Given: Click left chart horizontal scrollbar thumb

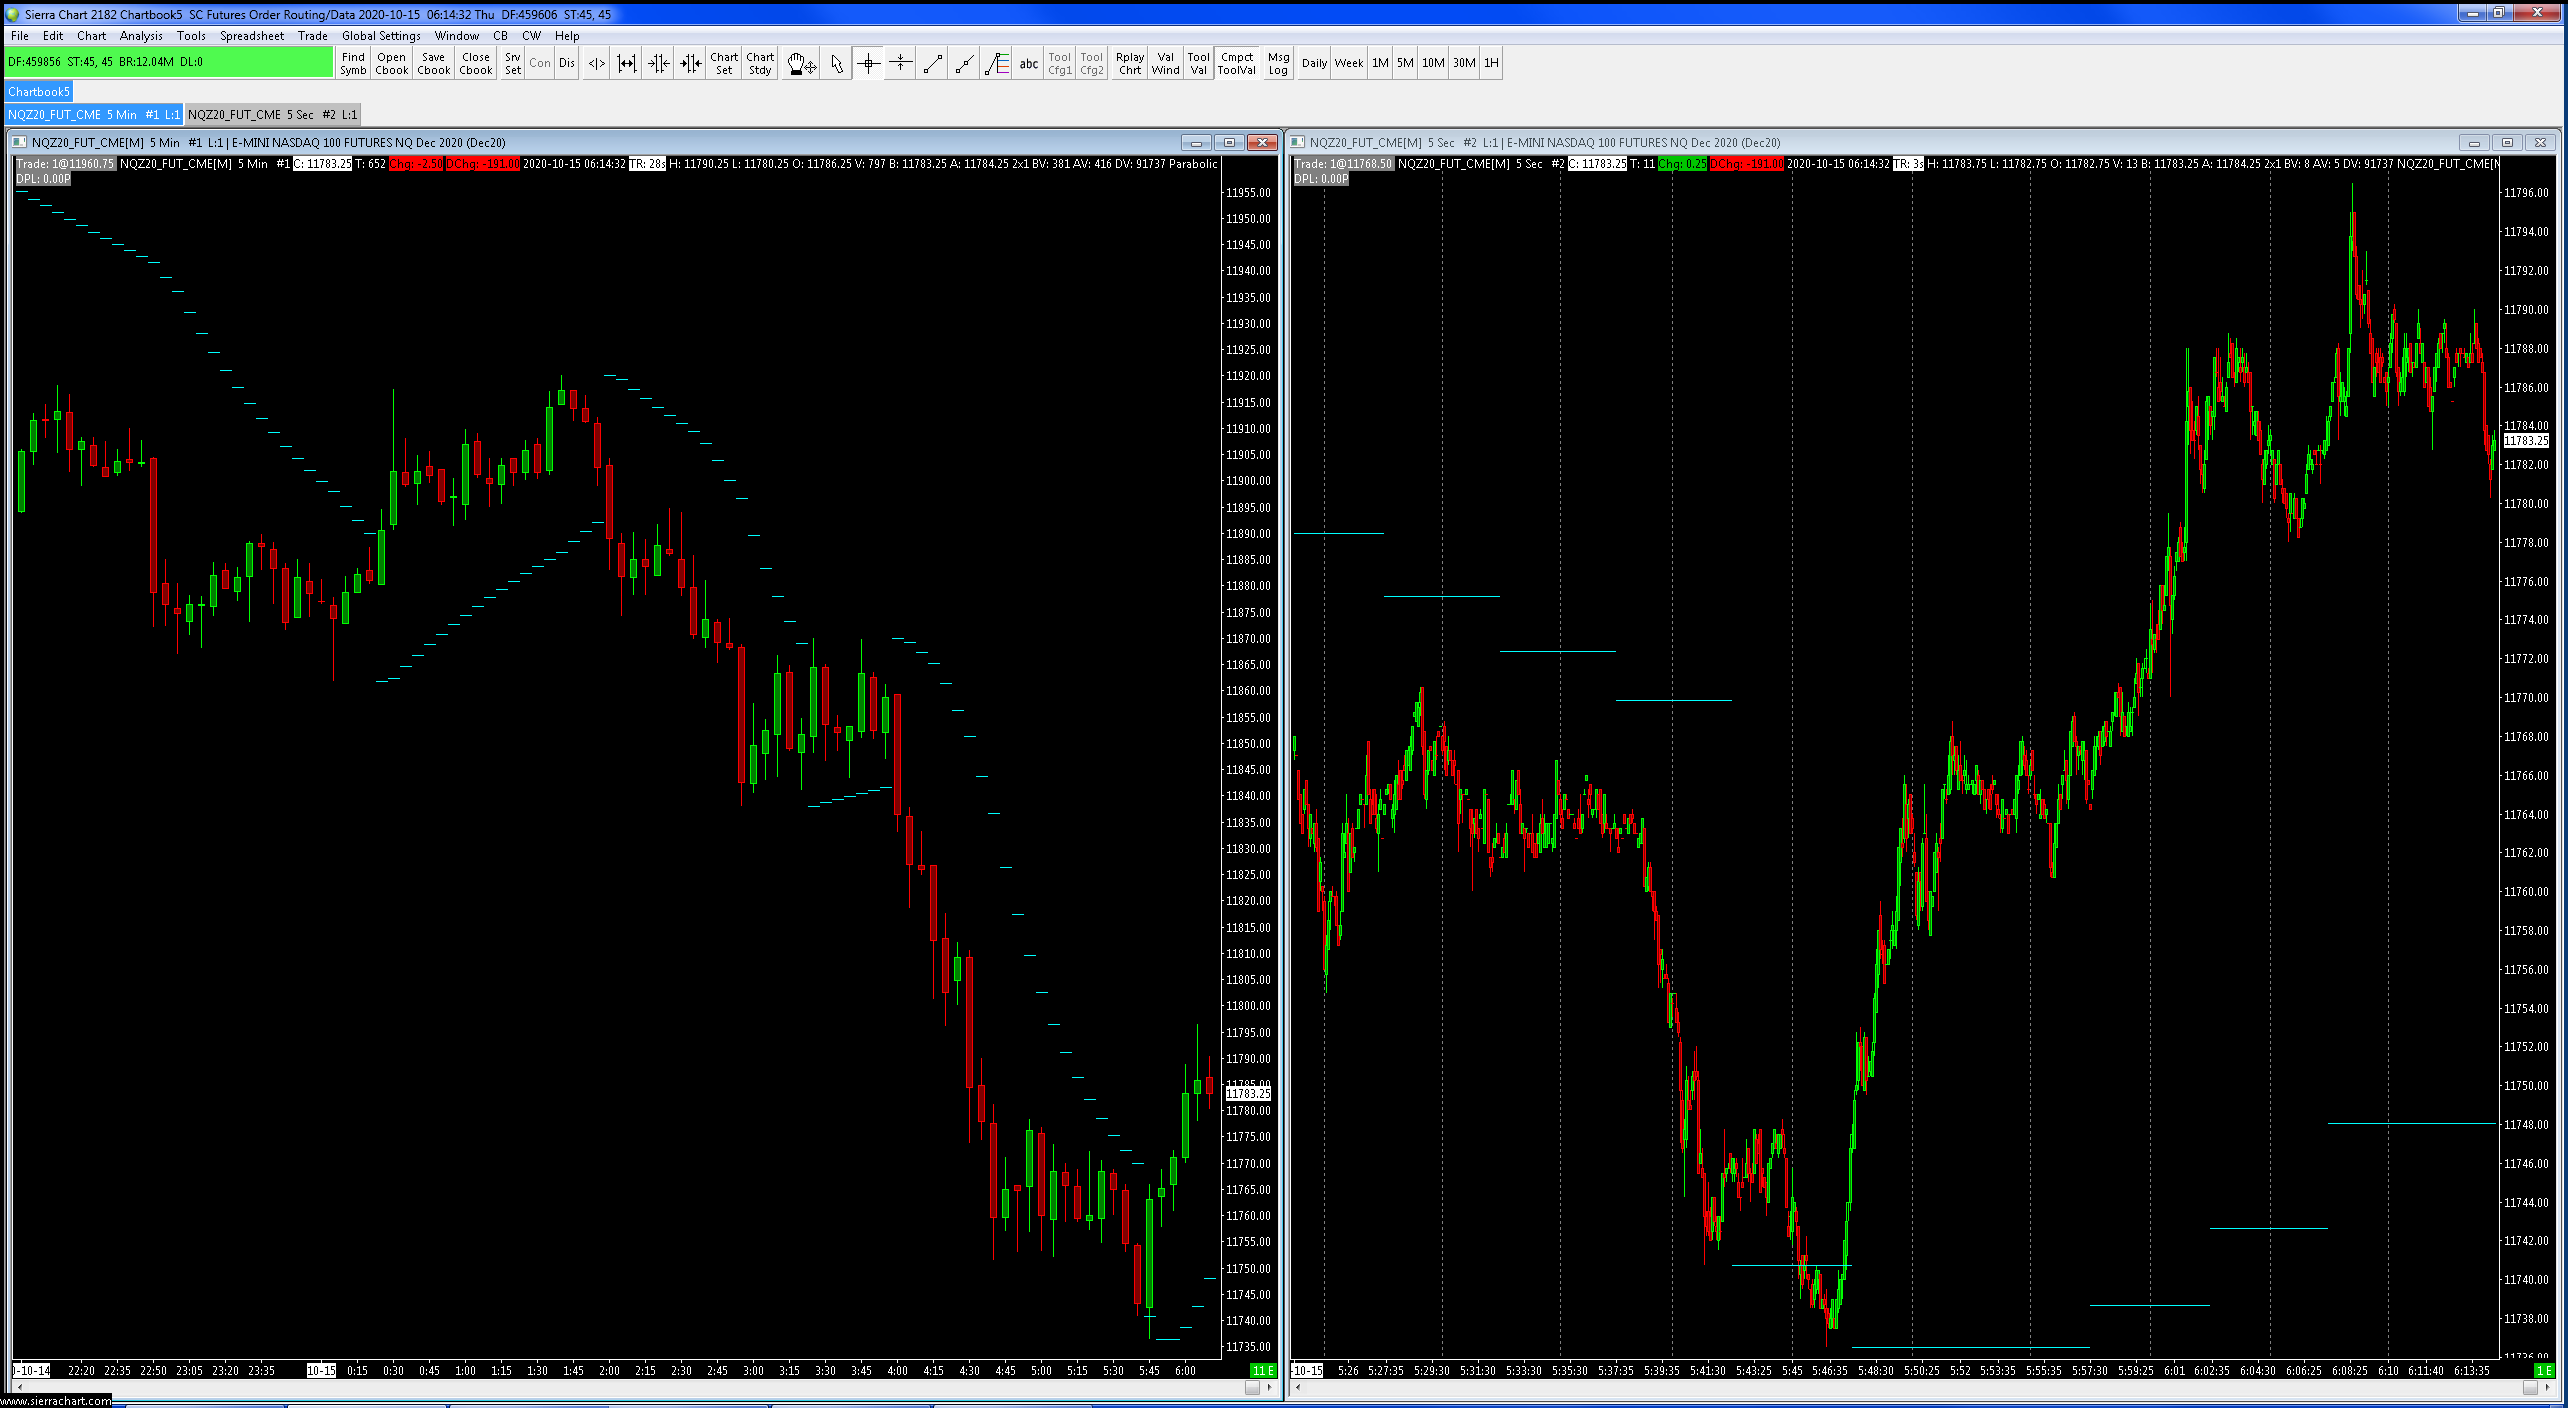Looking at the screenshot, I should (x=1252, y=1387).
